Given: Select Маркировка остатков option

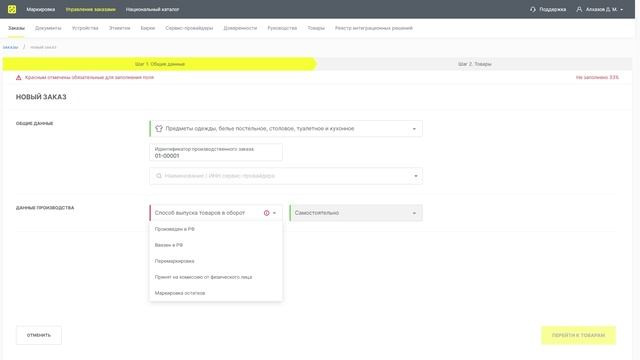Looking at the screenshot, I should tap(216, 293).
